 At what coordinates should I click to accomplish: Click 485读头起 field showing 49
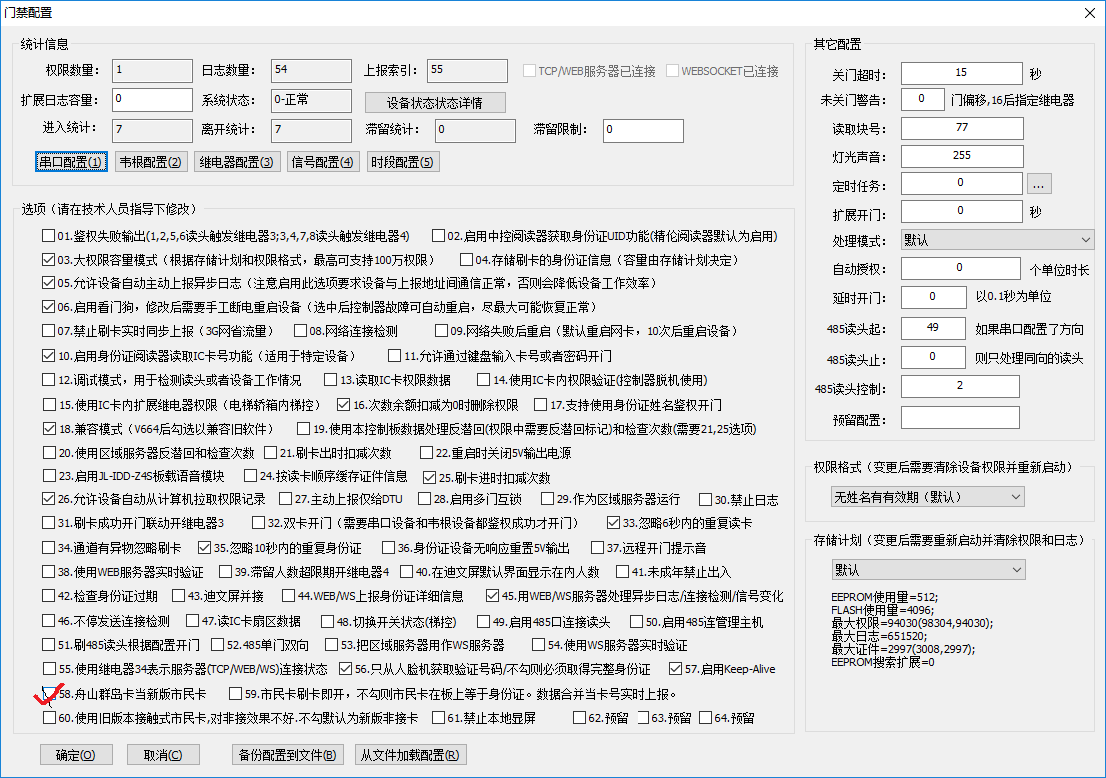tap(933, 328)
